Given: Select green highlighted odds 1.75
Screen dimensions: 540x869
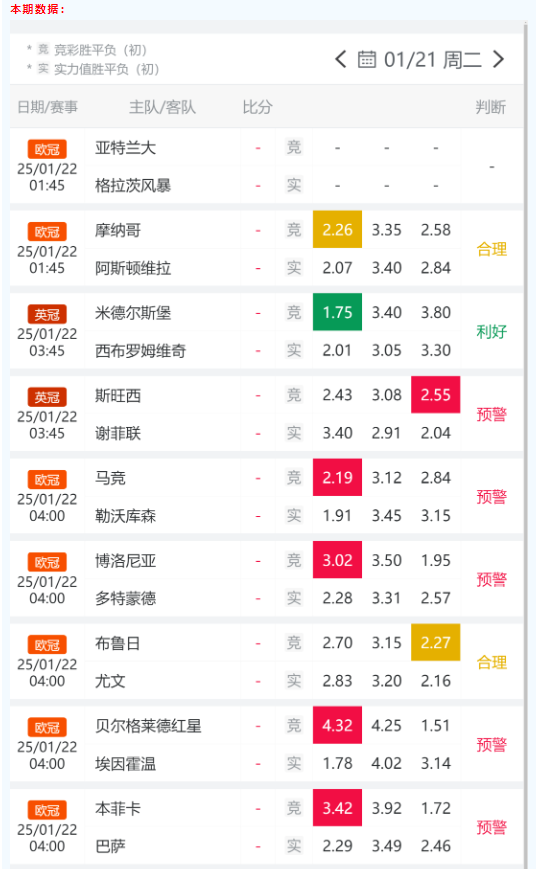Looking at the screenshot, I should point(337,312).
